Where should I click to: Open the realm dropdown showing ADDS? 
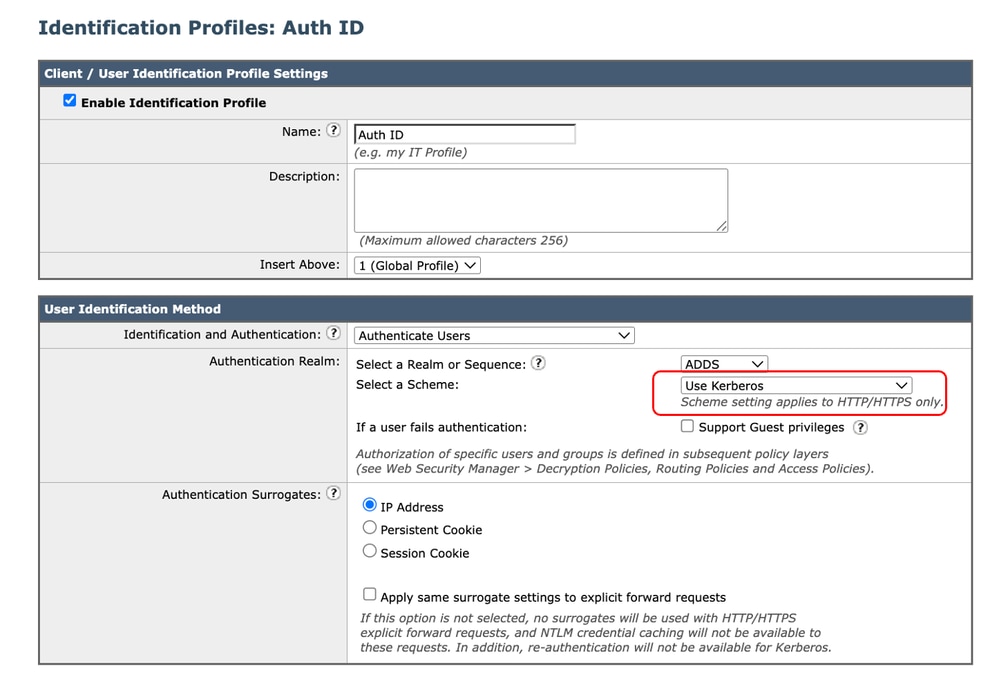click(x=724, y=364)
